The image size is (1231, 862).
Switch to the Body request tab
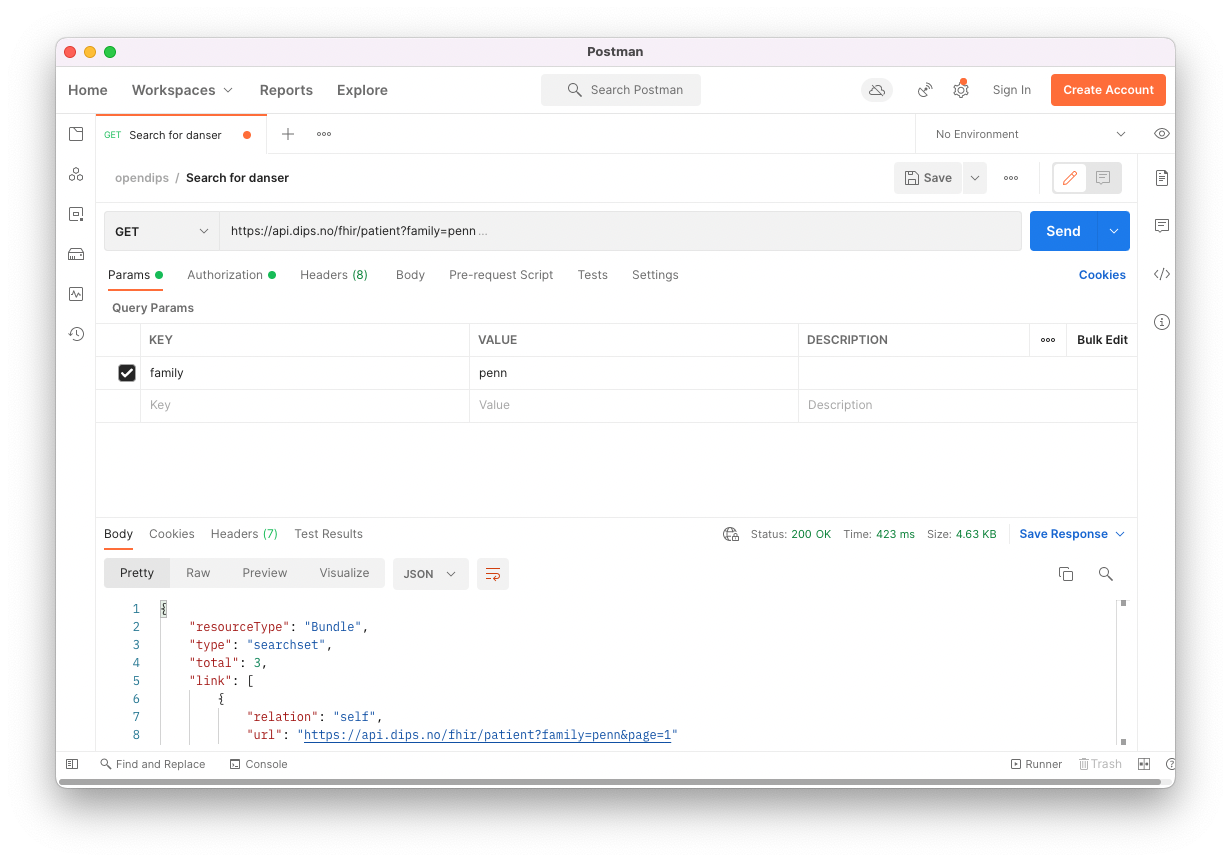click(x=410, y=275)
